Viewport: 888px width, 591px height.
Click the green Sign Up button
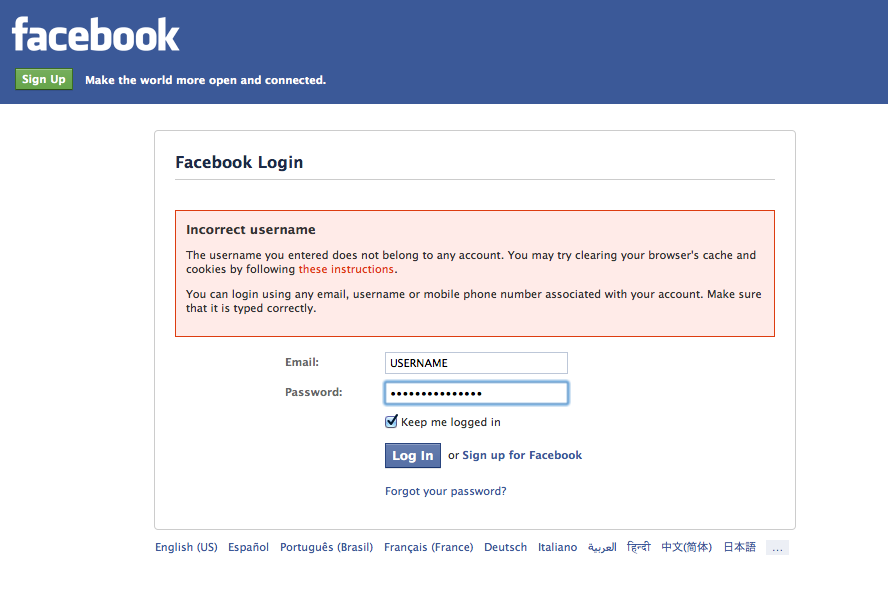pos(44,79)
